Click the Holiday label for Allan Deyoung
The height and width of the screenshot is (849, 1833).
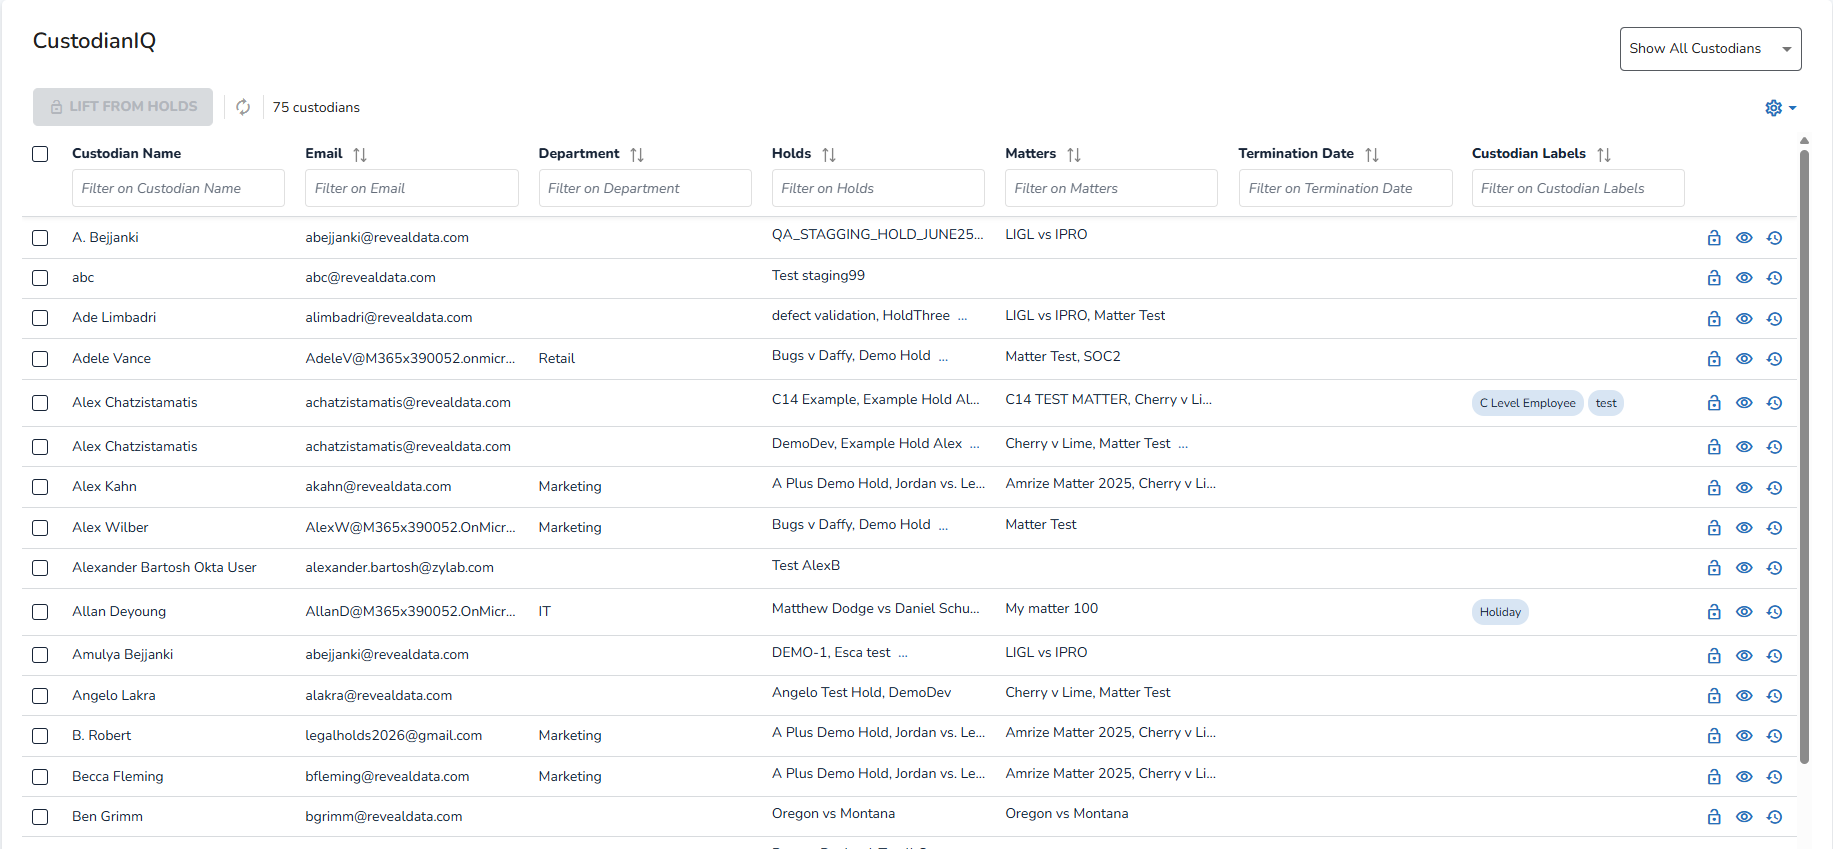[1500, 612]
